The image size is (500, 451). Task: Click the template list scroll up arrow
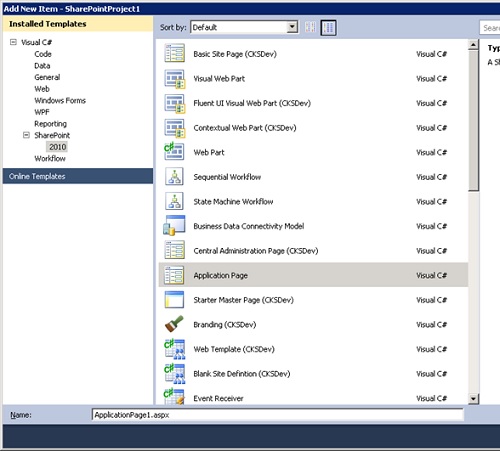[x=473, y=45]
